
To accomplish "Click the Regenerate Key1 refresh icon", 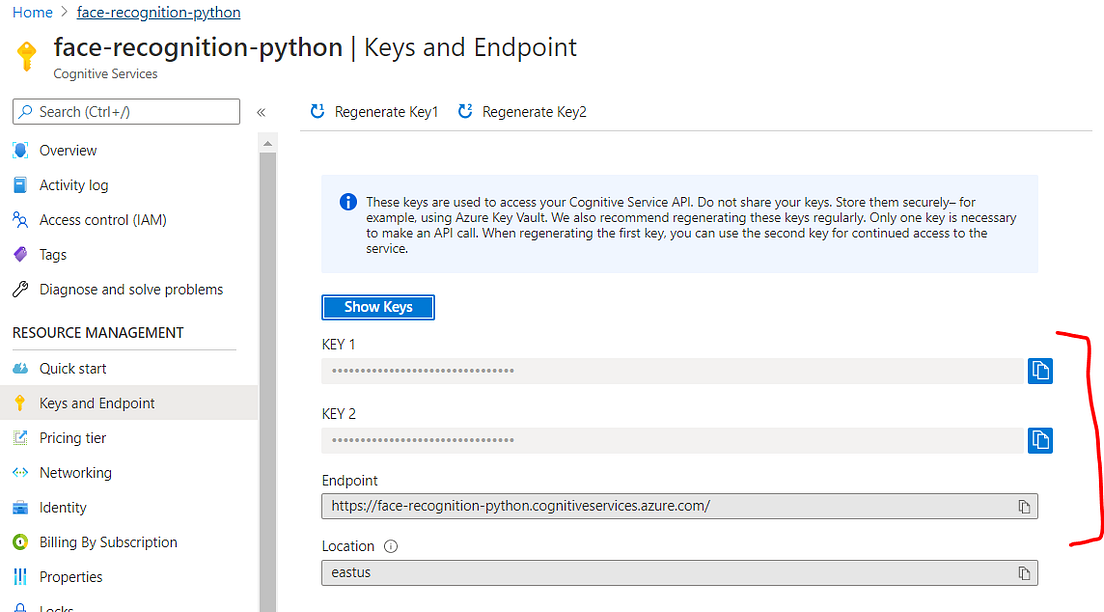I will (318, 112).
